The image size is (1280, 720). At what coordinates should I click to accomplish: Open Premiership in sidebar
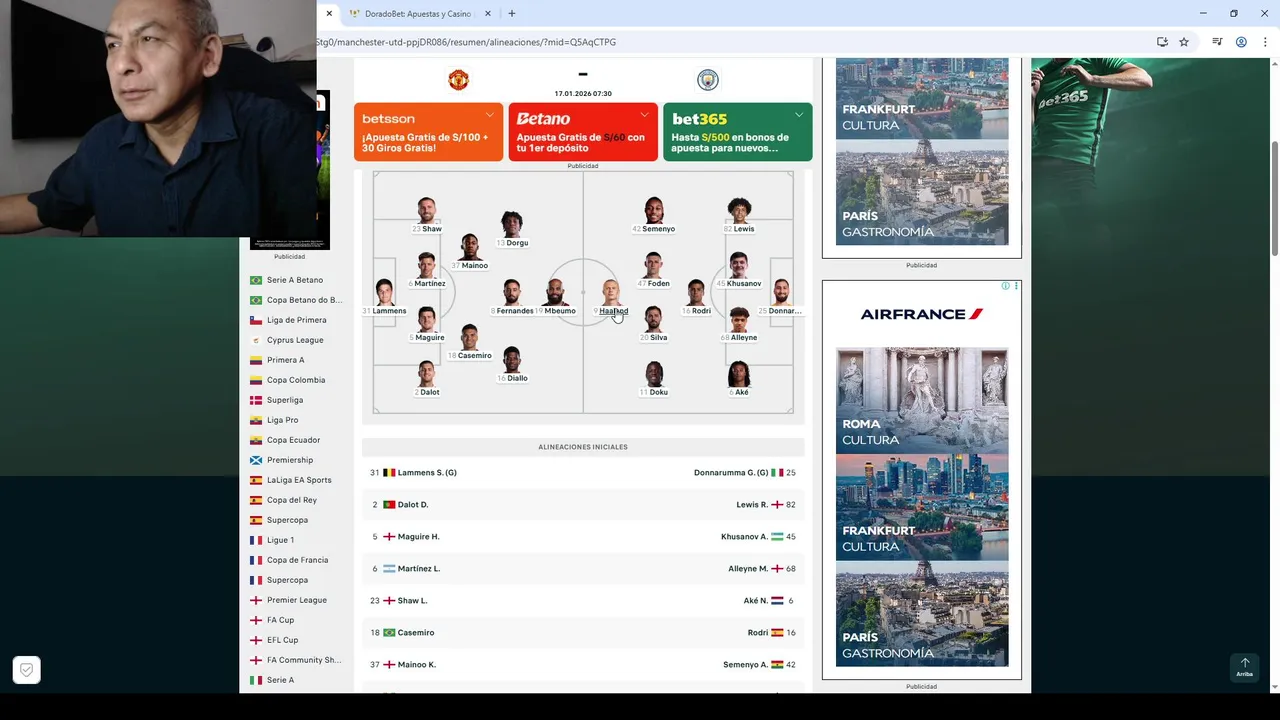(290, 460)
